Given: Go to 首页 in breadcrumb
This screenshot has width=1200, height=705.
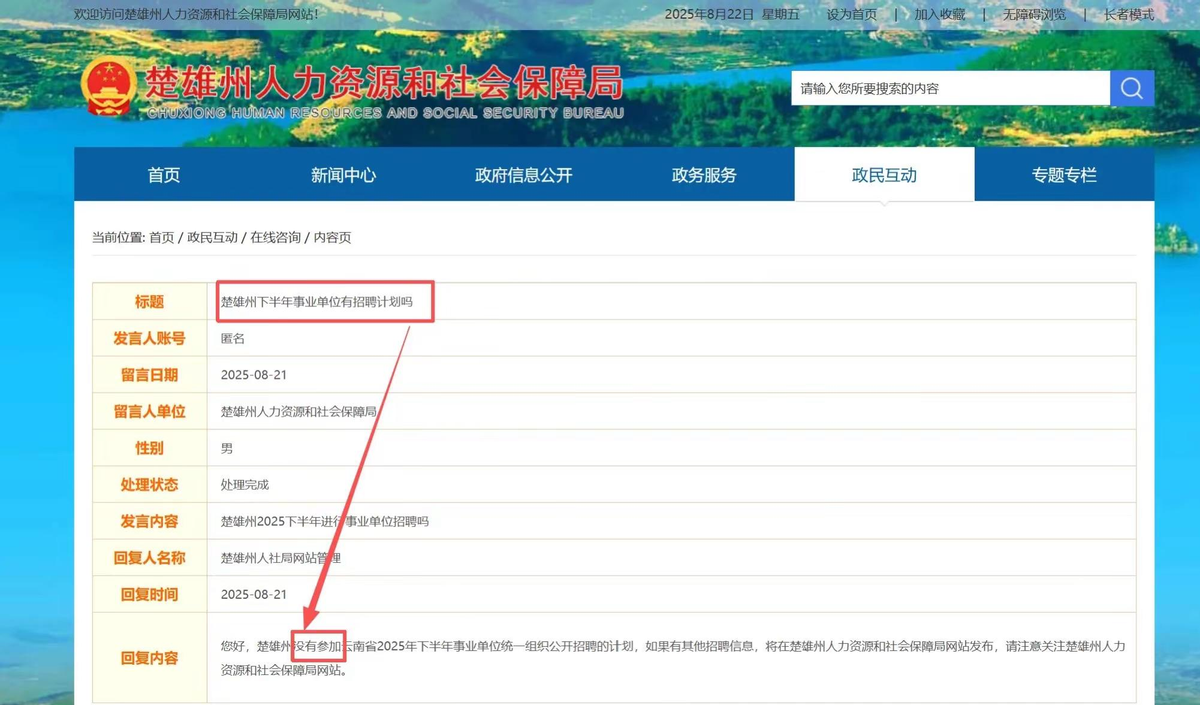Looking at the screenshot, I should click(x=161, y=237).
